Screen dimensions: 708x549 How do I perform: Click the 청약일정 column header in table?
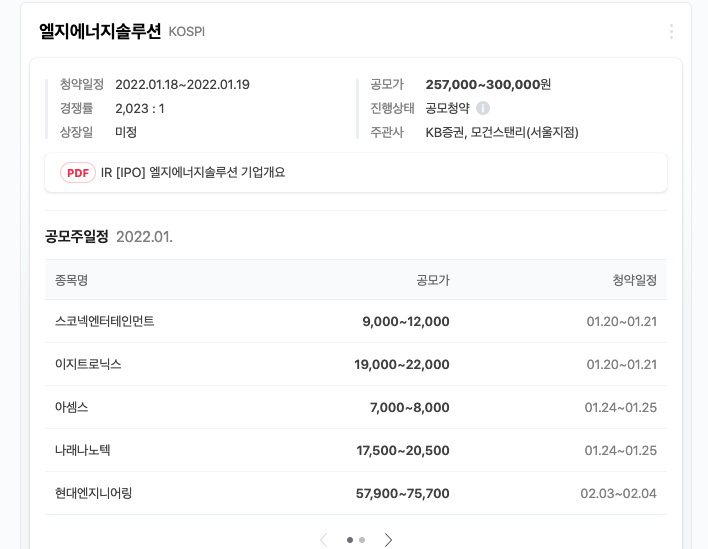point(634,280)
